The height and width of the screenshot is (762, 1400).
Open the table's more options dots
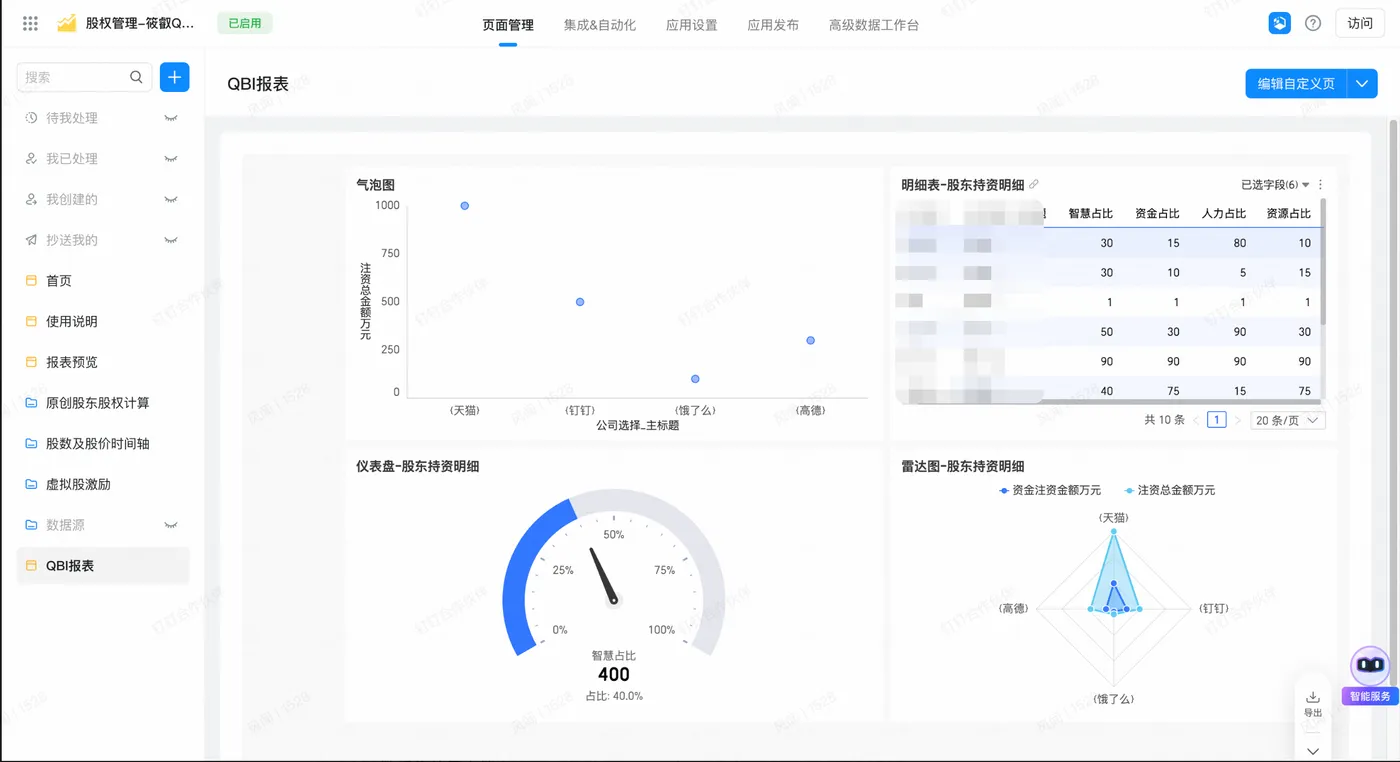coord(1320,185)
